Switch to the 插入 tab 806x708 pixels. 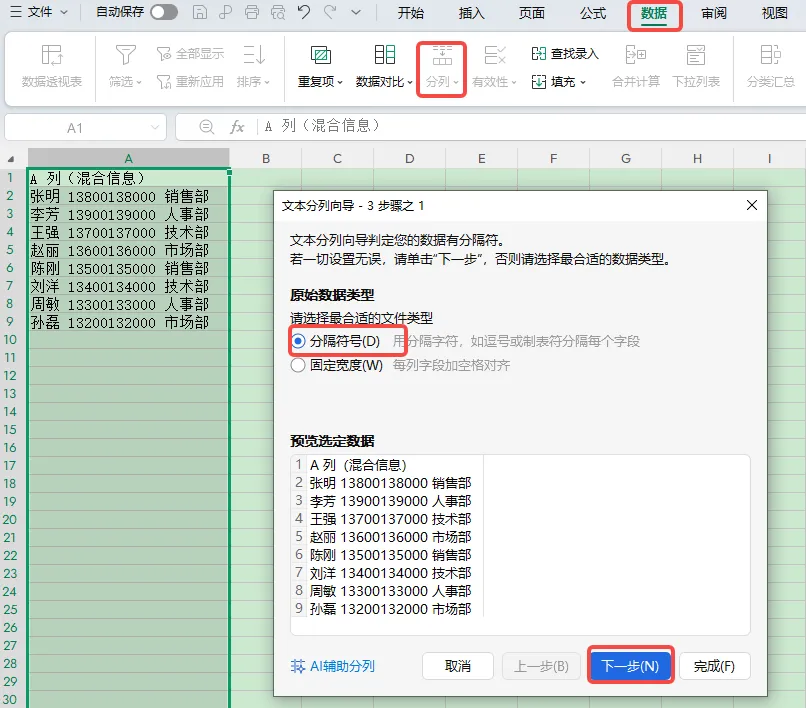471,13
